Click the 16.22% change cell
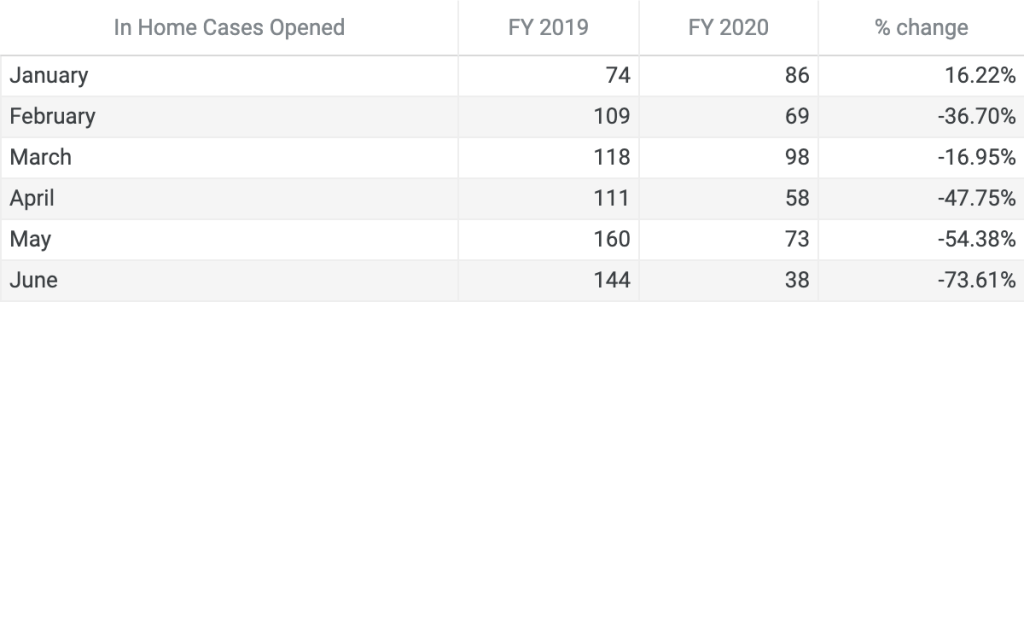1024x633 pixels. [x=980, y=76]
